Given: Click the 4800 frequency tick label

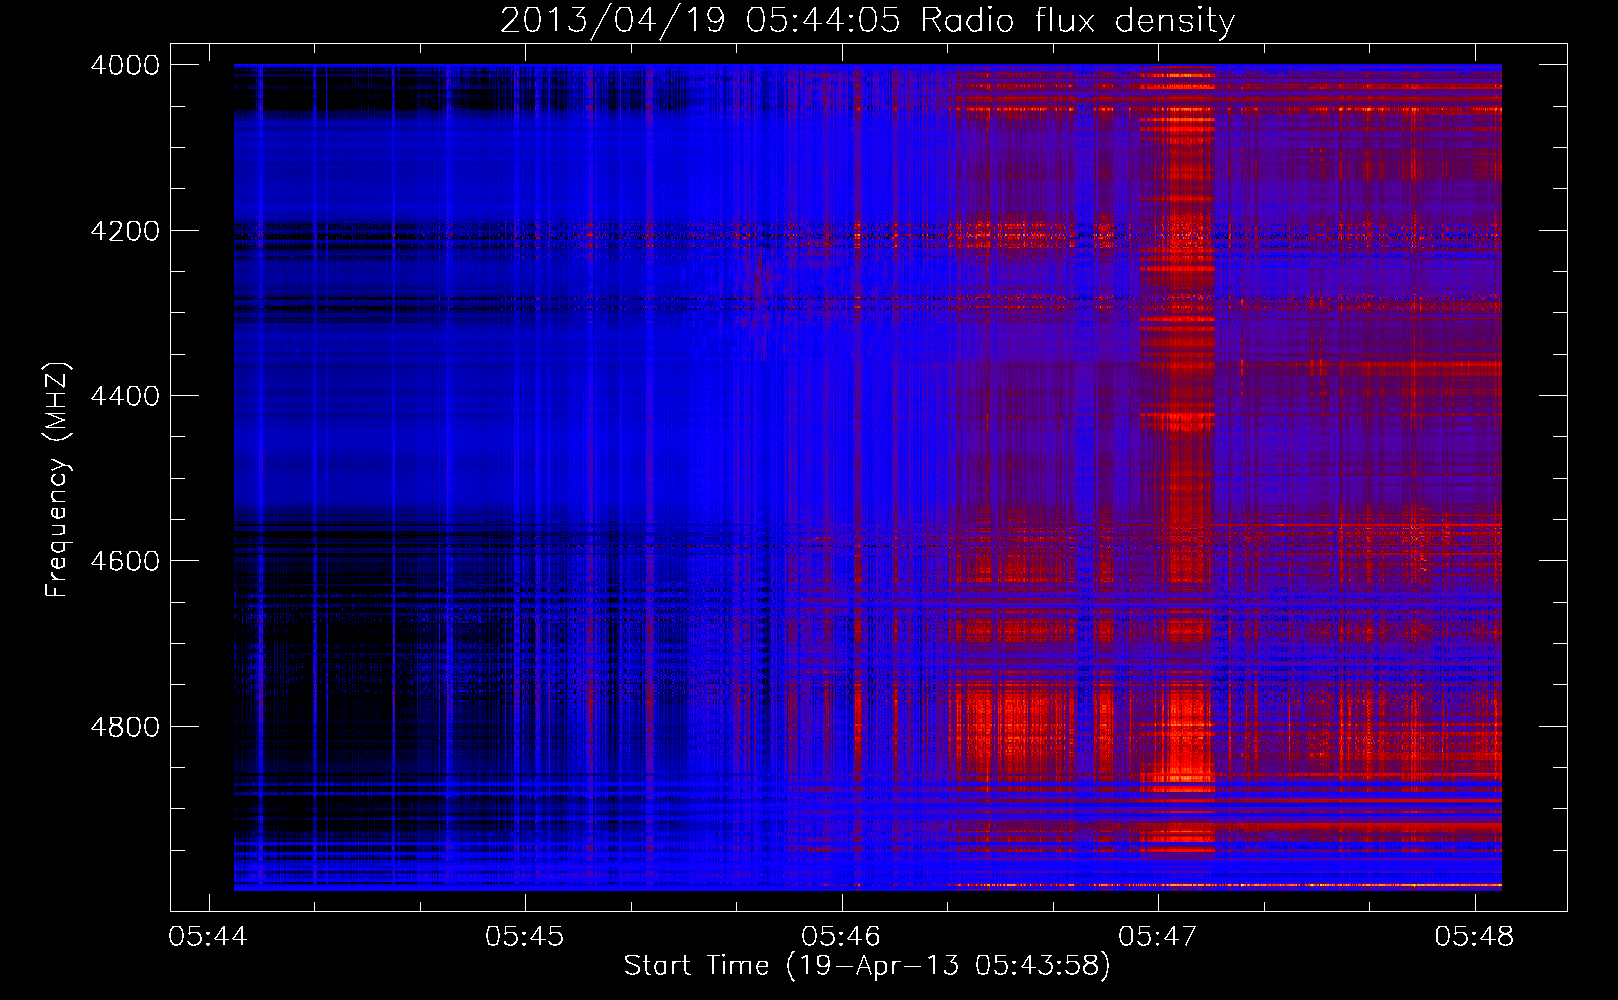Looking at the screenshot, I should [125, 727].
